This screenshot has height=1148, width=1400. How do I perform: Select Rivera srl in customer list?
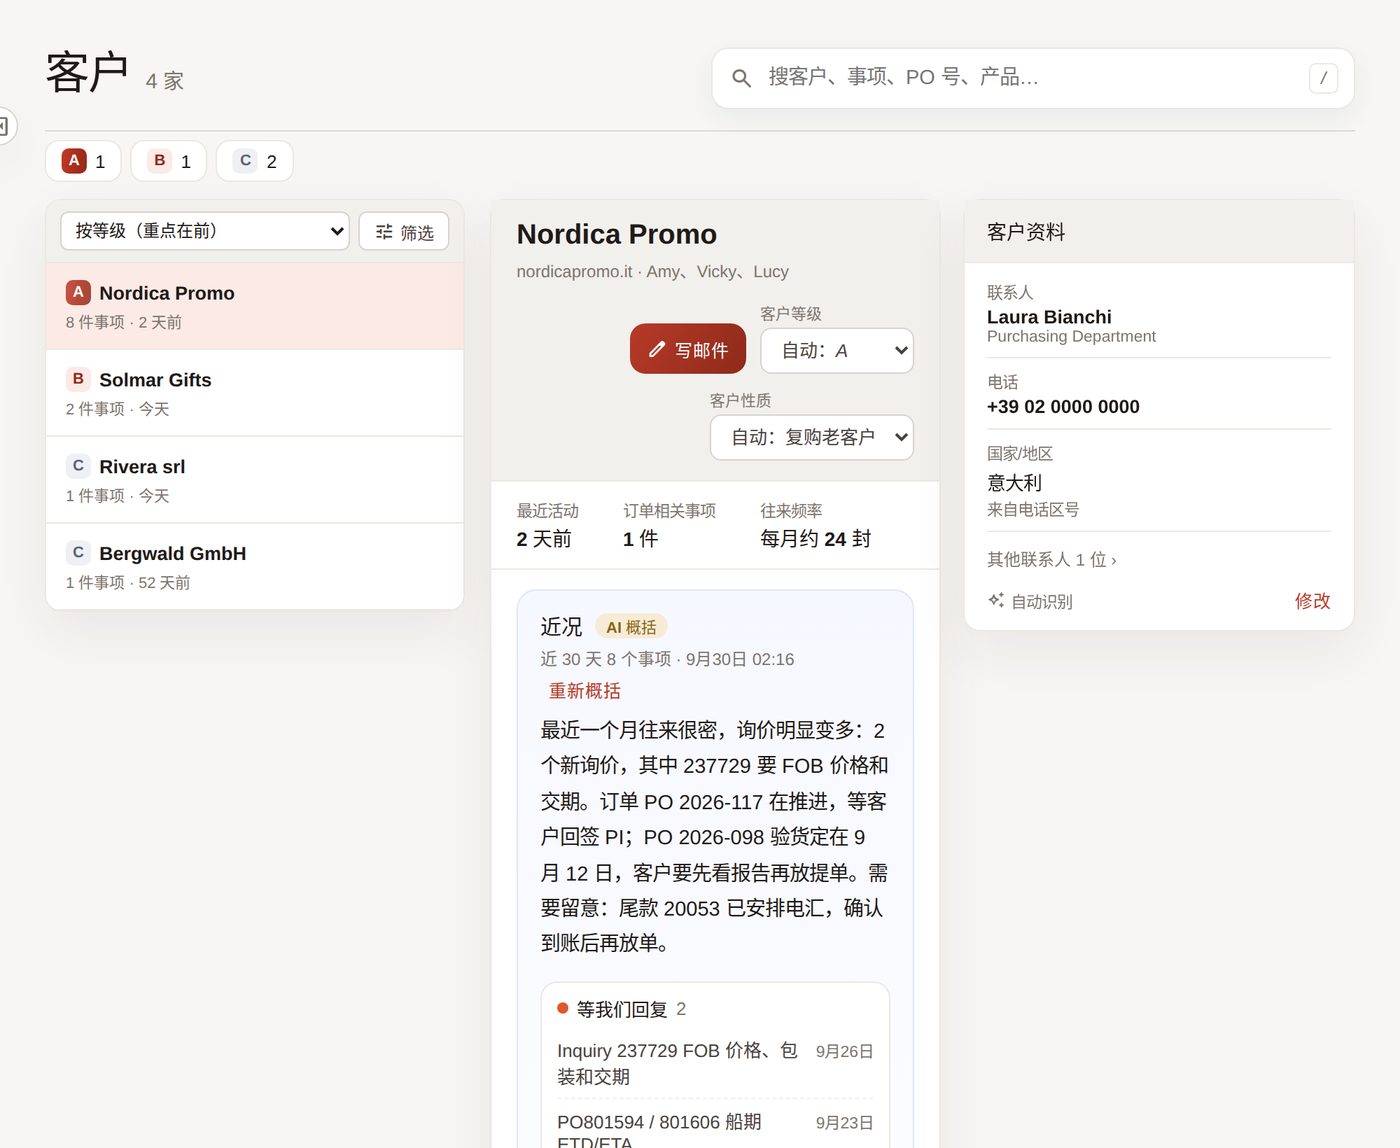[255, 480]
